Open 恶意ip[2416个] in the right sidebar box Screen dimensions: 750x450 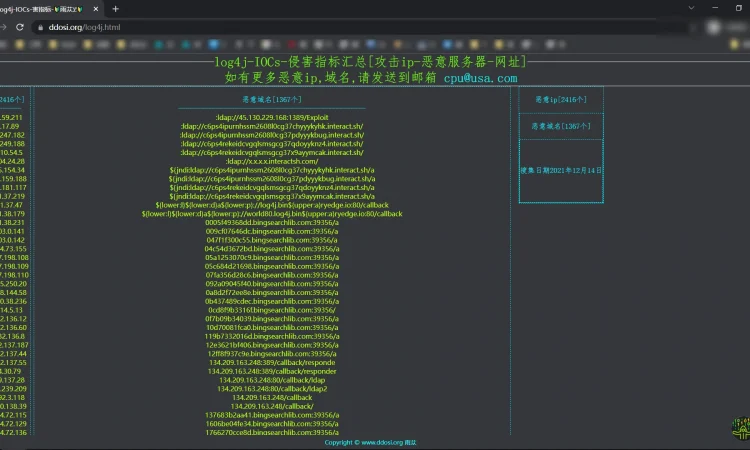[561, 99]
